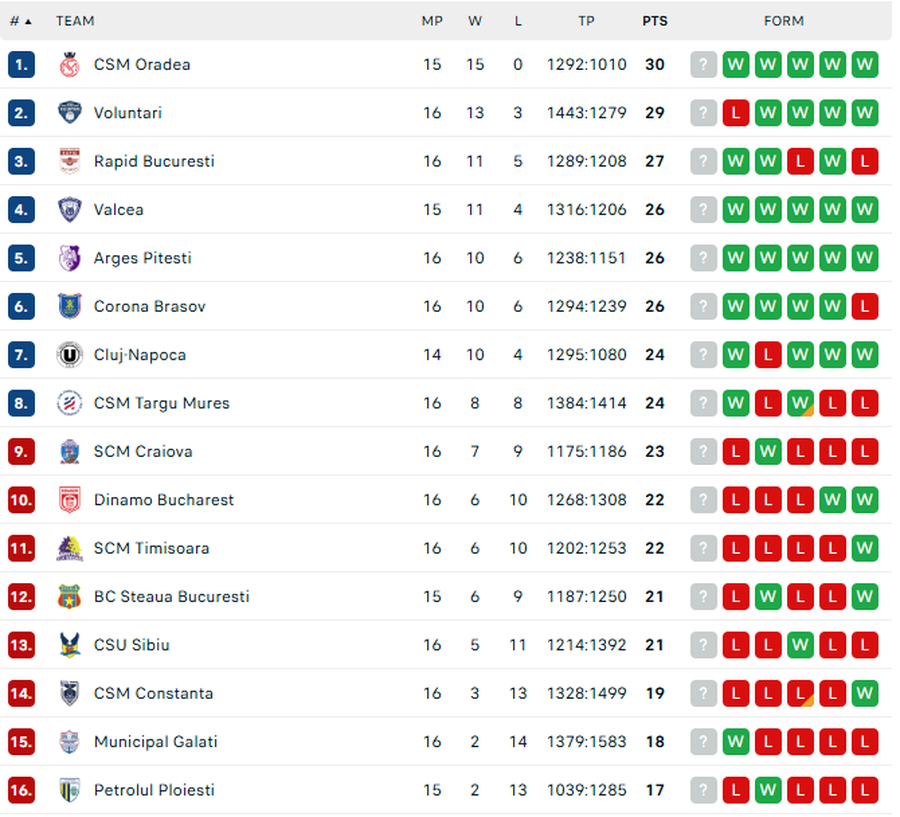Screen dimensions: 900x817
Task: Click the CSM Oradea team logo
Action: point(69,65)
